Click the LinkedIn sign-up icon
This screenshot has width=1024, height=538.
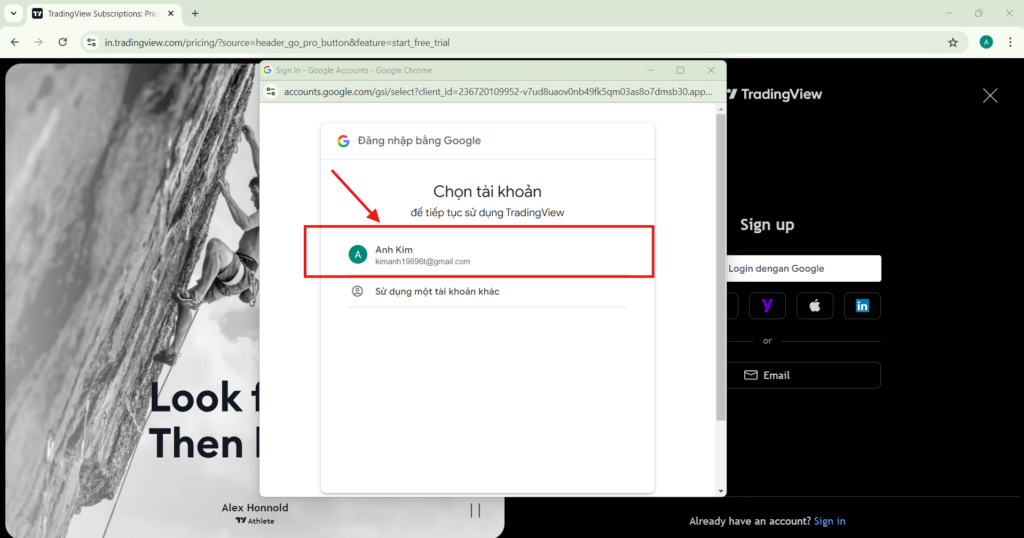coord(862,306)
